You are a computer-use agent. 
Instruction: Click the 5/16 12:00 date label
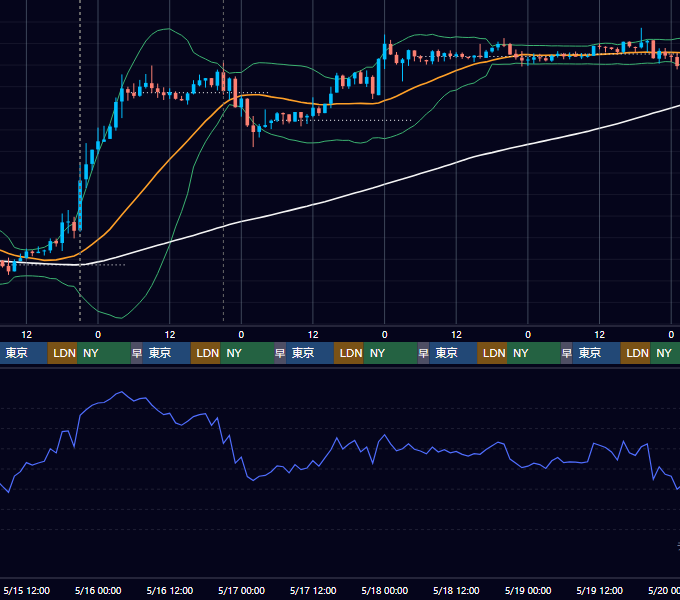click(170, 590)
